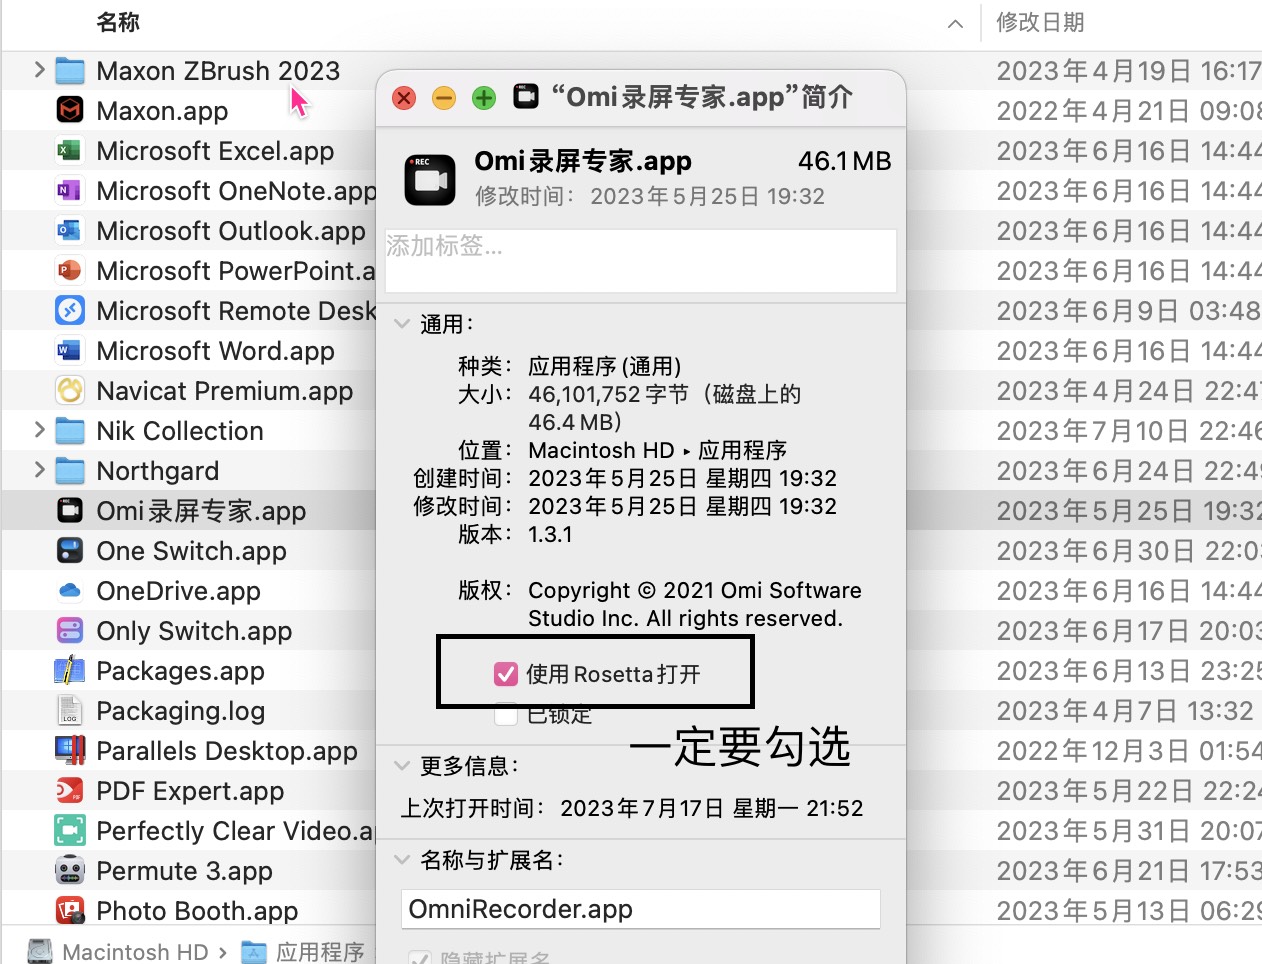Enable the 使用Rosetta打开 checkbox

pyautogui.click(x=506, y=673)
